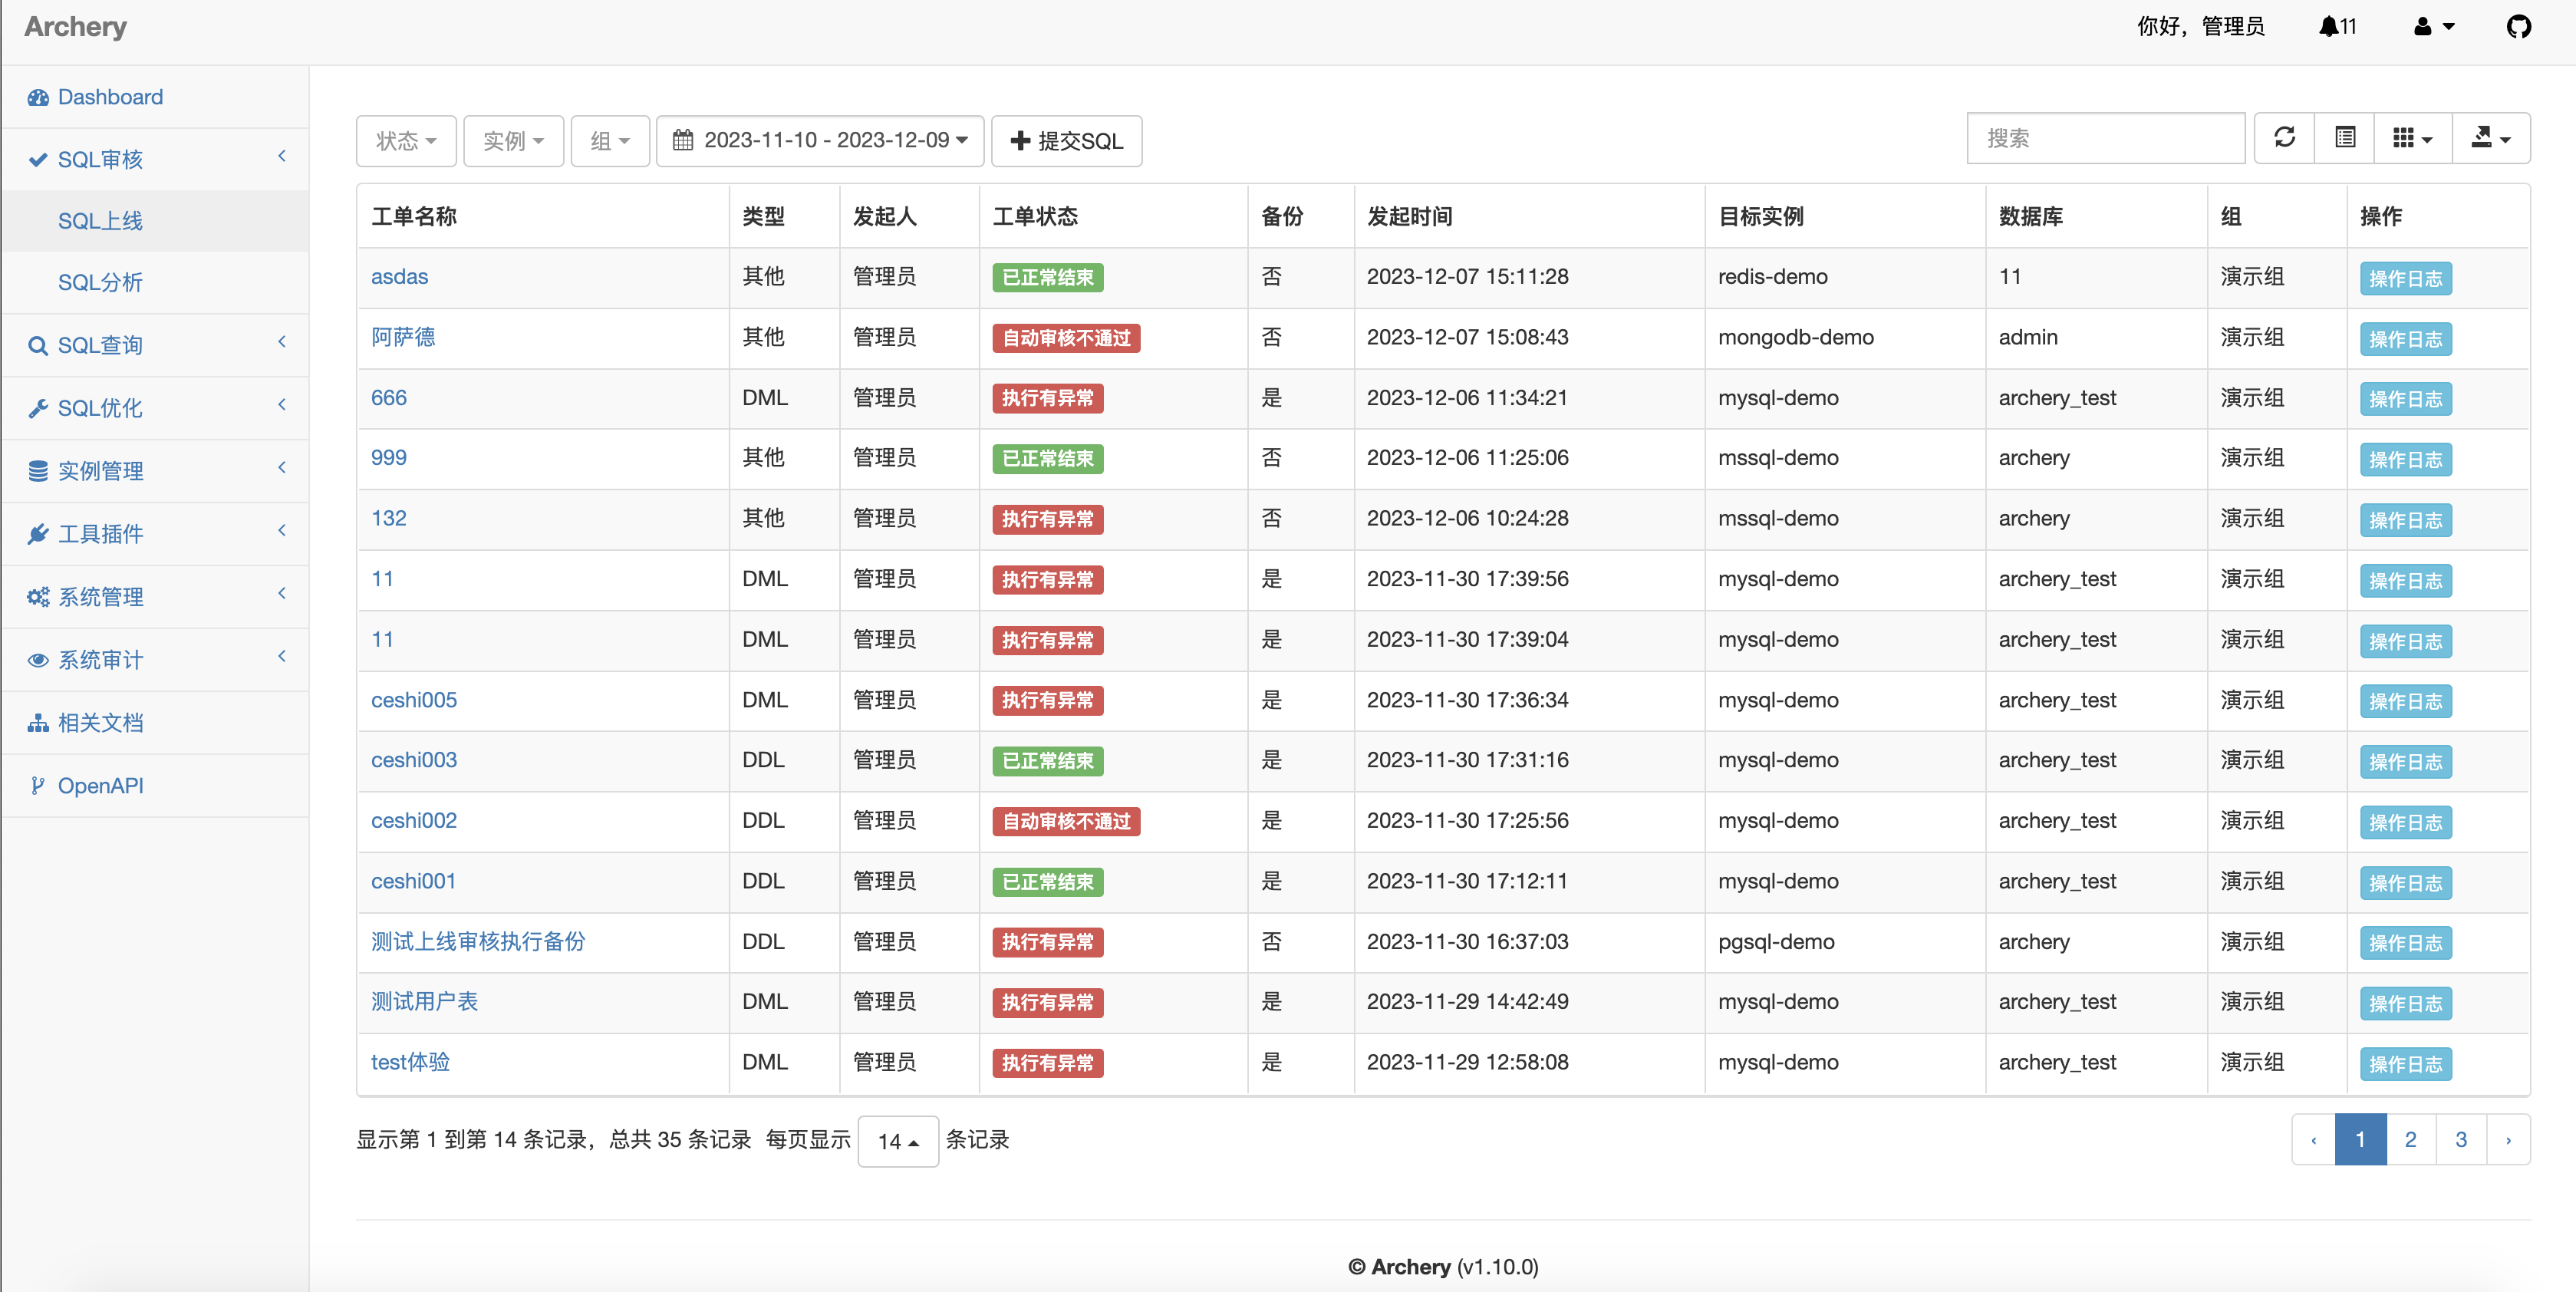Viewport: 2576px width, 1292px height.
Task: Open the Dashboard menu item
Action: click(155, 97)
